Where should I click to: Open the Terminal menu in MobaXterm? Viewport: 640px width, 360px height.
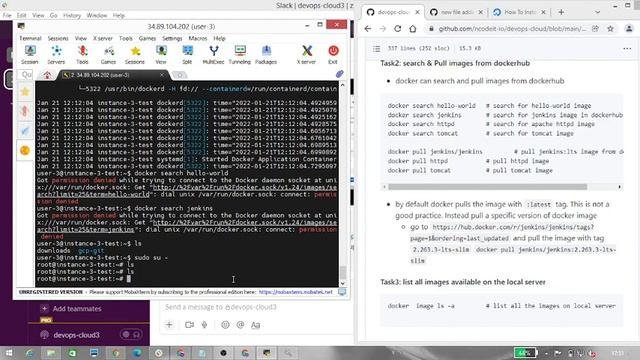pyautogui.click(x=30, y=38)
